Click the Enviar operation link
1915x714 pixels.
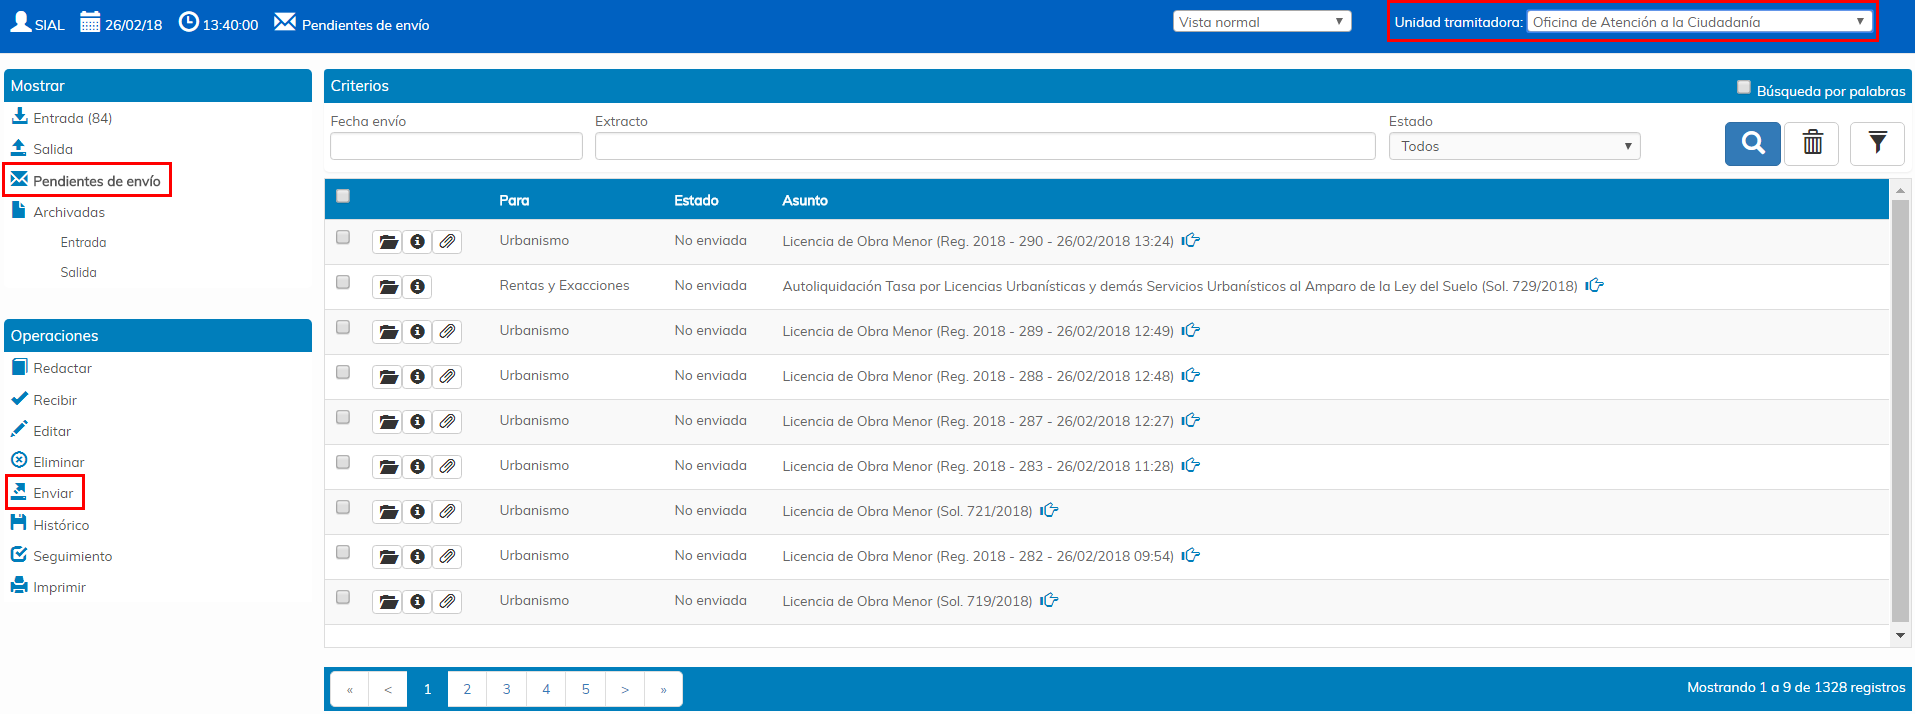pos(53,493)
